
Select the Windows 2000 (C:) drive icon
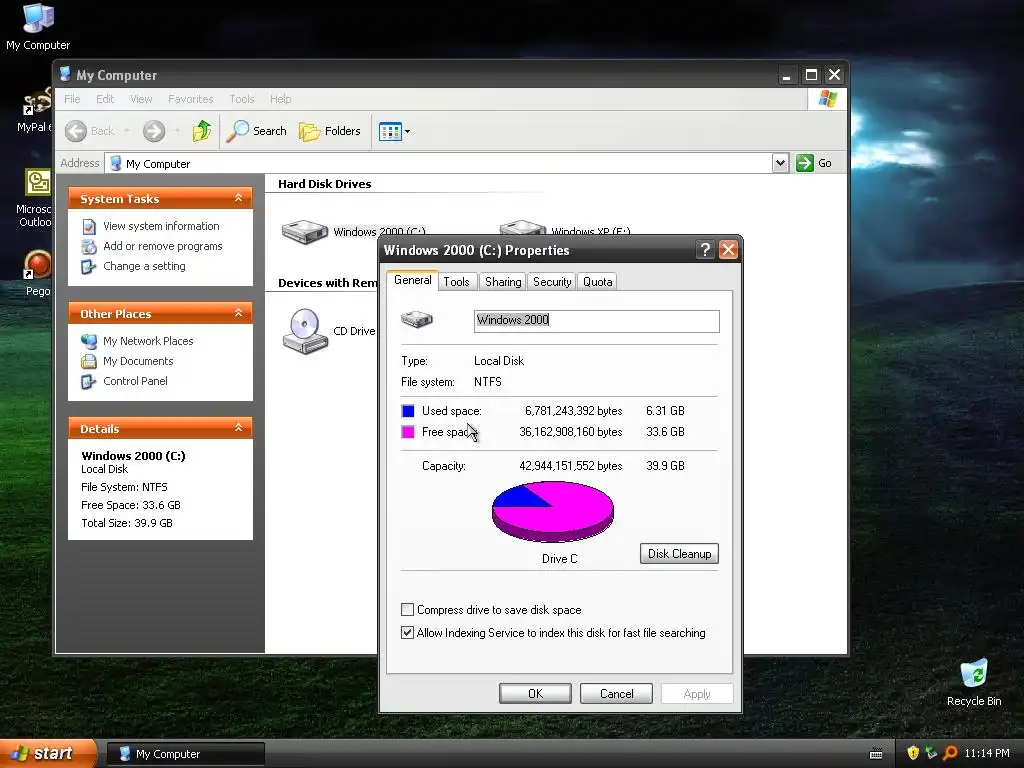(x=304, y=231)
